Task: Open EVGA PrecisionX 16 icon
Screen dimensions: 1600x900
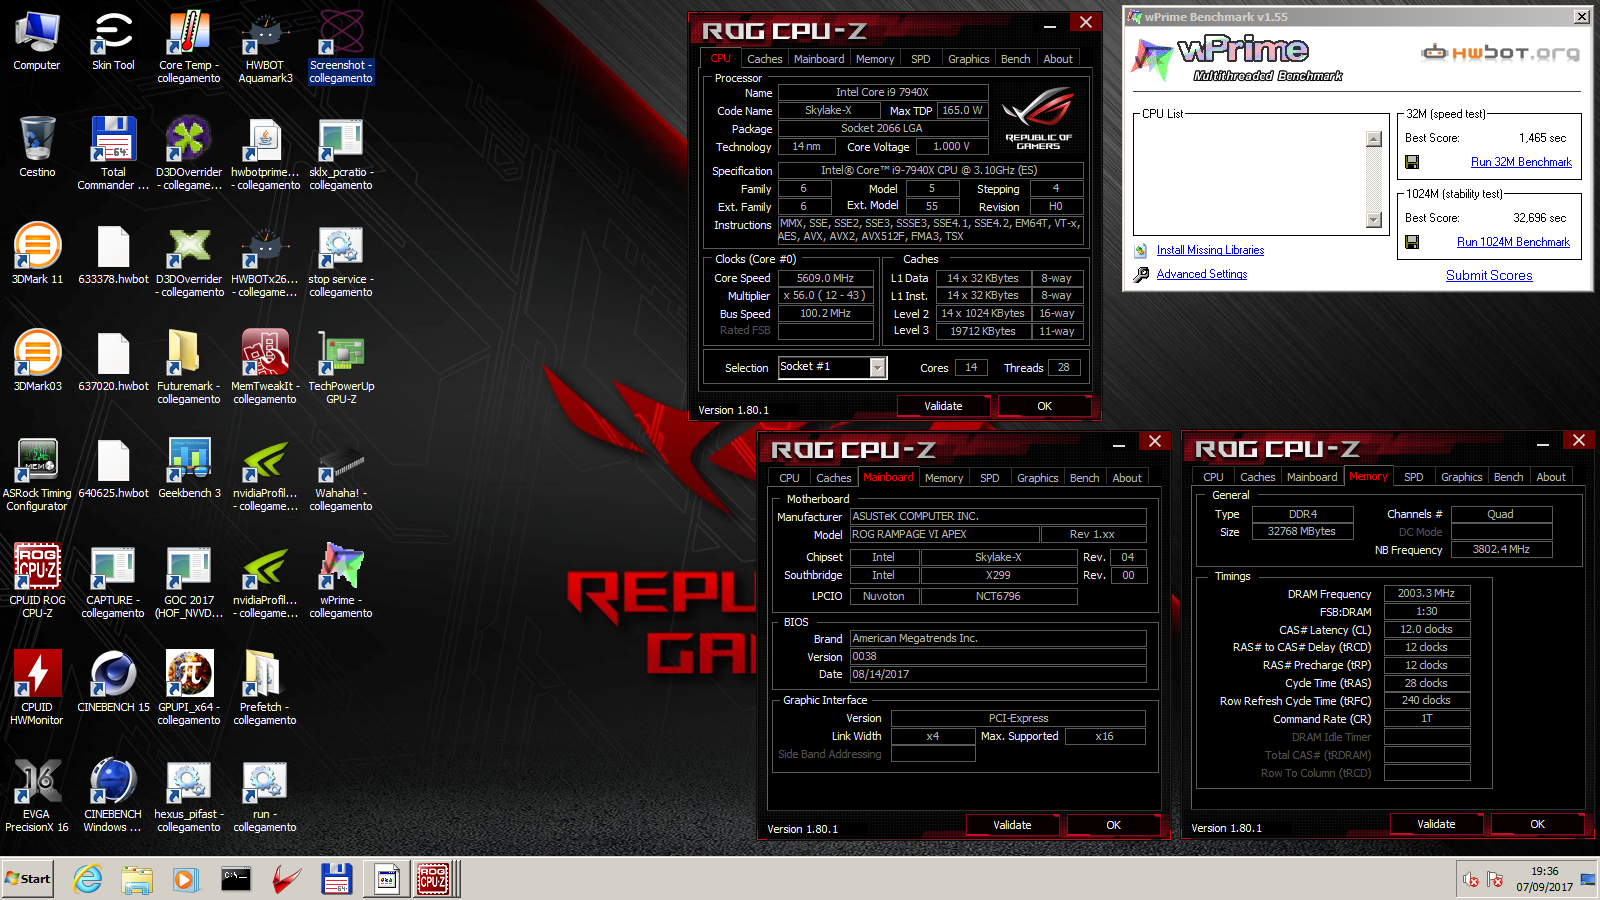Action: pyautogui.click(x=37, y=795)
